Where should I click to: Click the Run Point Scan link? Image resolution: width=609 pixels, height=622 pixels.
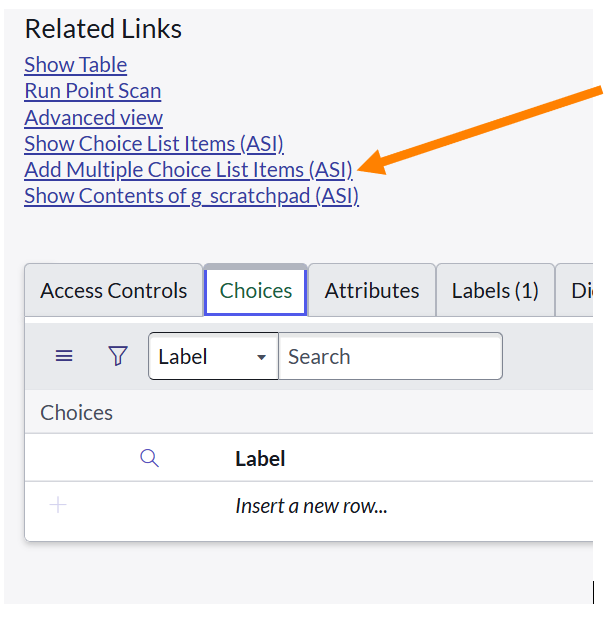pos(93,91)
